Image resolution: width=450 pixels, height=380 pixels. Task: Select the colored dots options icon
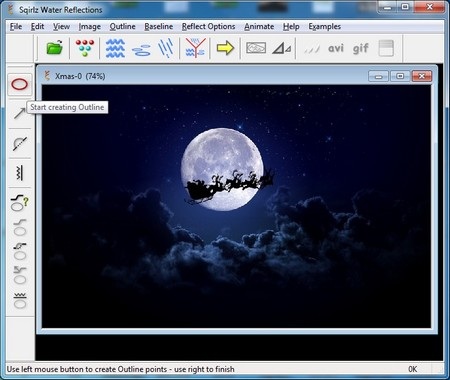click(85, 48)
